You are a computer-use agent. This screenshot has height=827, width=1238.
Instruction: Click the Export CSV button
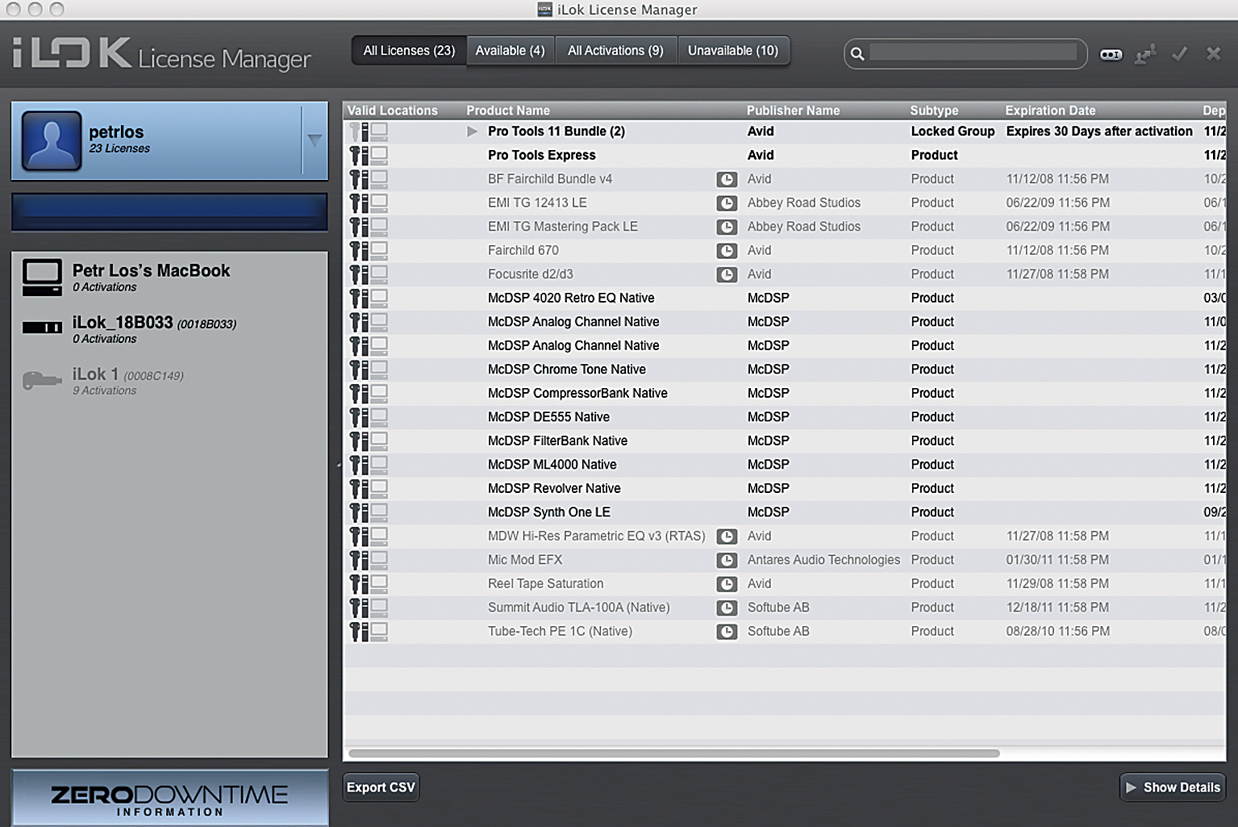pyautogui.click(x=380, y=788)
